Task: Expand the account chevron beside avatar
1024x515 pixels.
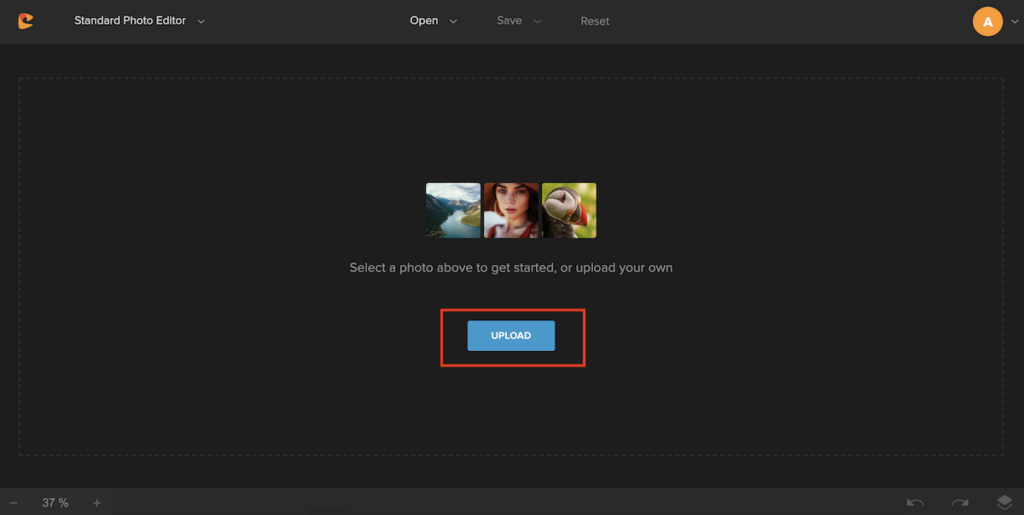Action: (1014, 22)
